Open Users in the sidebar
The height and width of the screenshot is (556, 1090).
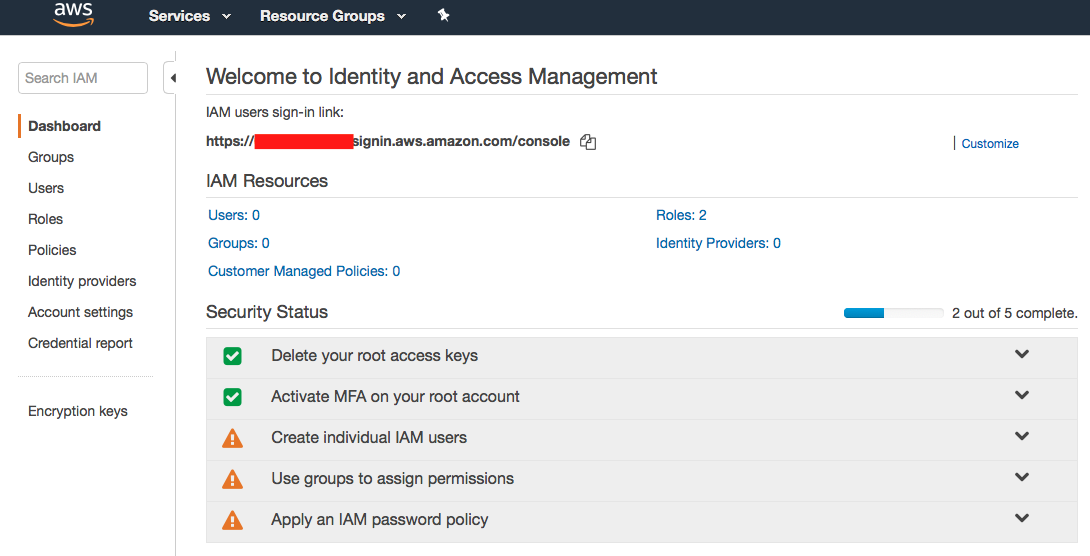tap(46, 188)
